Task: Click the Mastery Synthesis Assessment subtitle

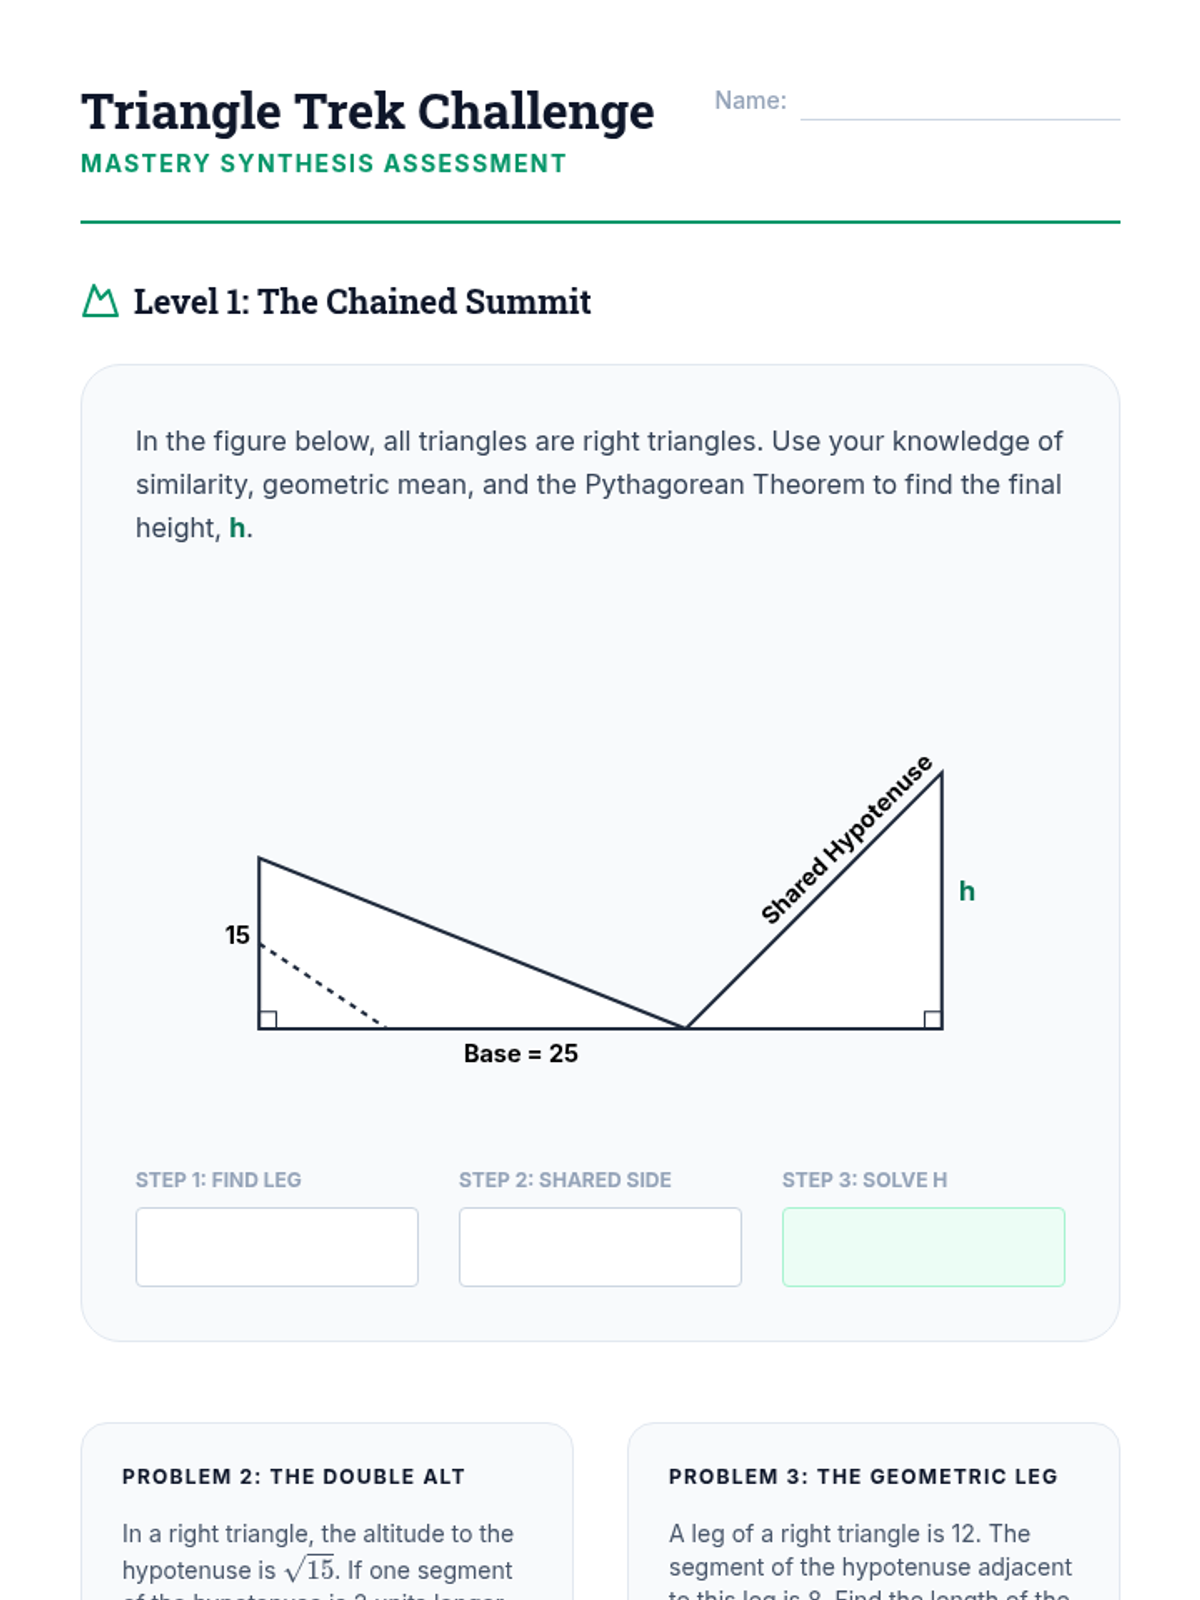Action: point(324,164)
